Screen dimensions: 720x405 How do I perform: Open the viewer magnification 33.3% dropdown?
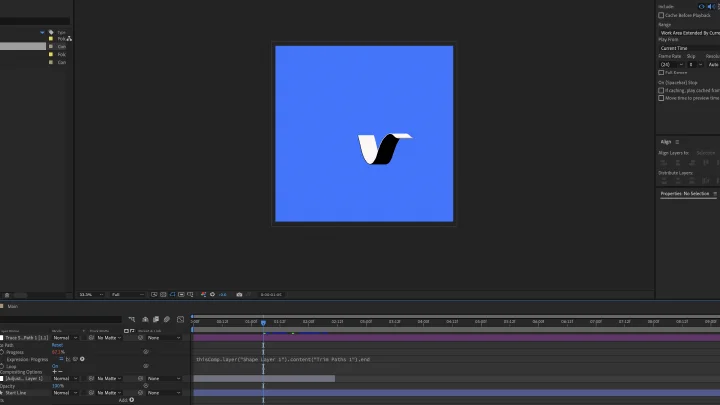tap(91, 295)
